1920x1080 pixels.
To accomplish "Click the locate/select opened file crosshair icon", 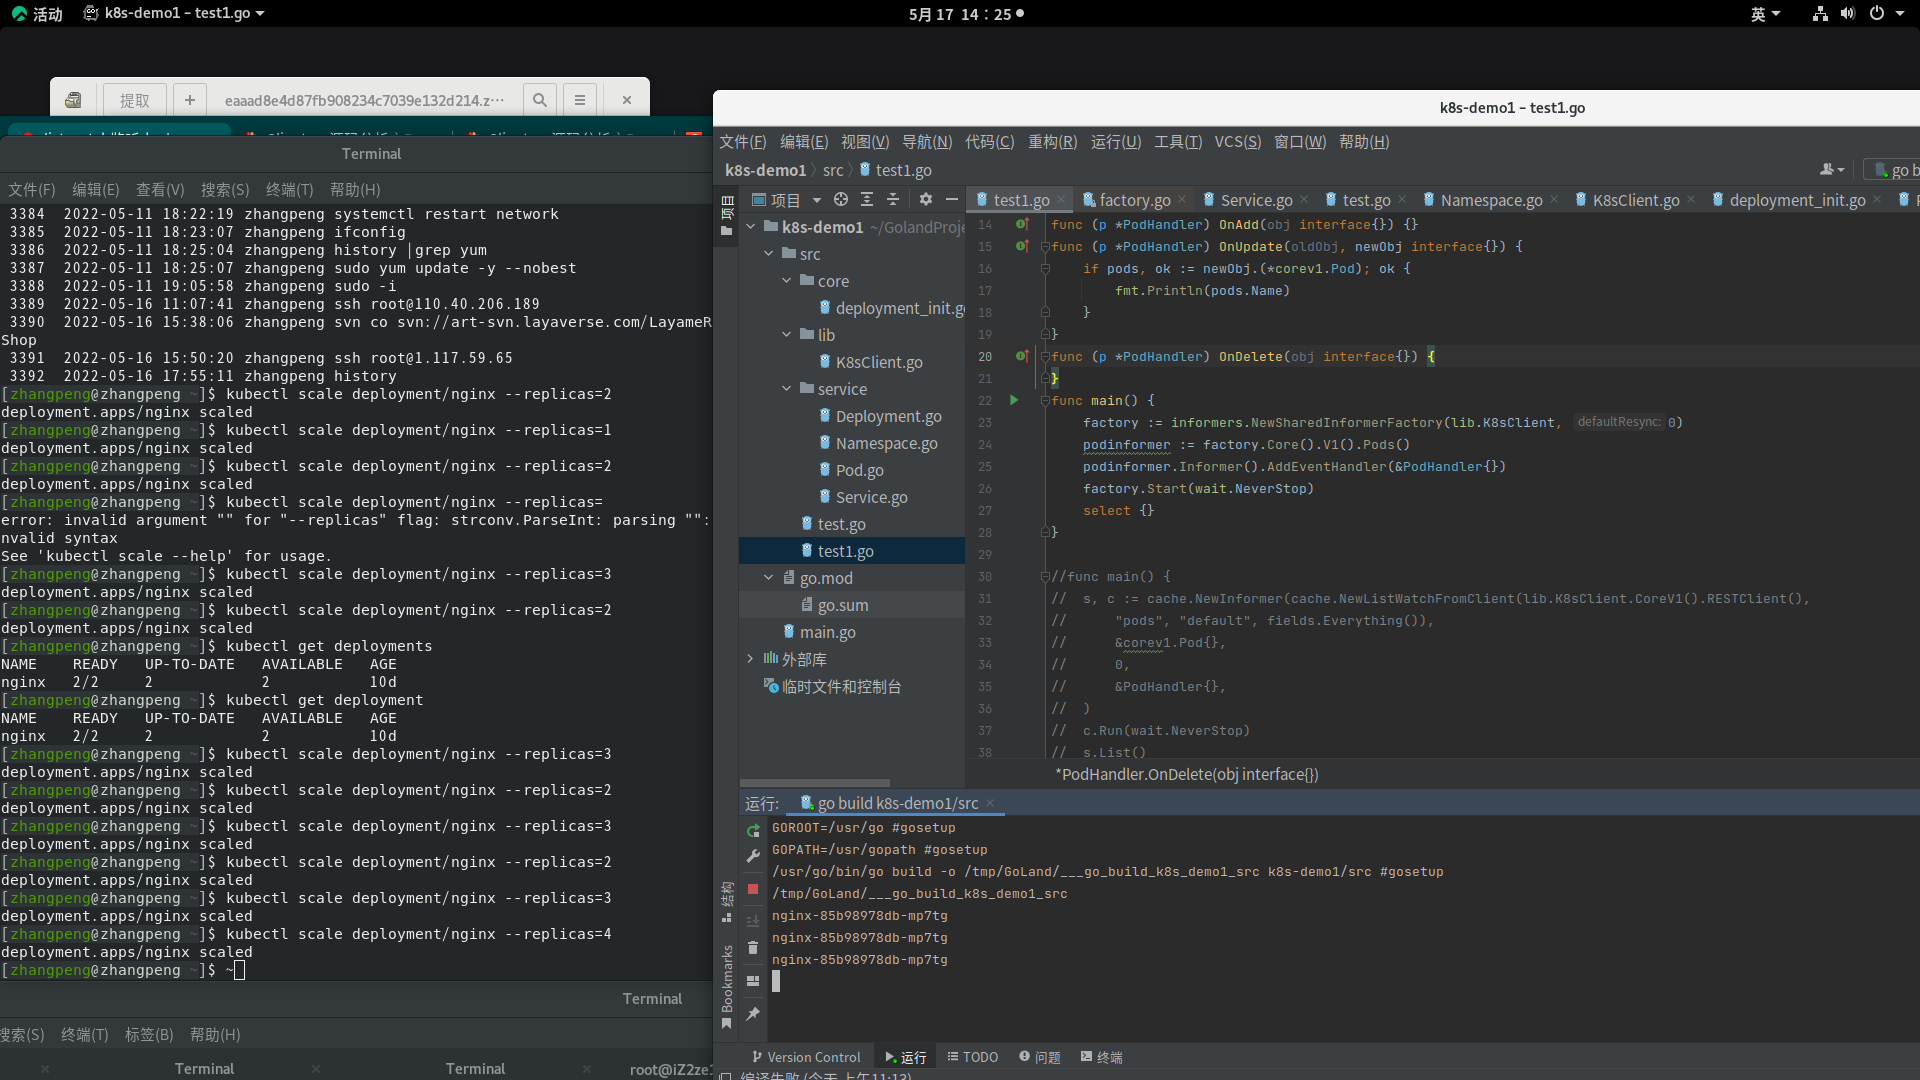I will [840, 200].
